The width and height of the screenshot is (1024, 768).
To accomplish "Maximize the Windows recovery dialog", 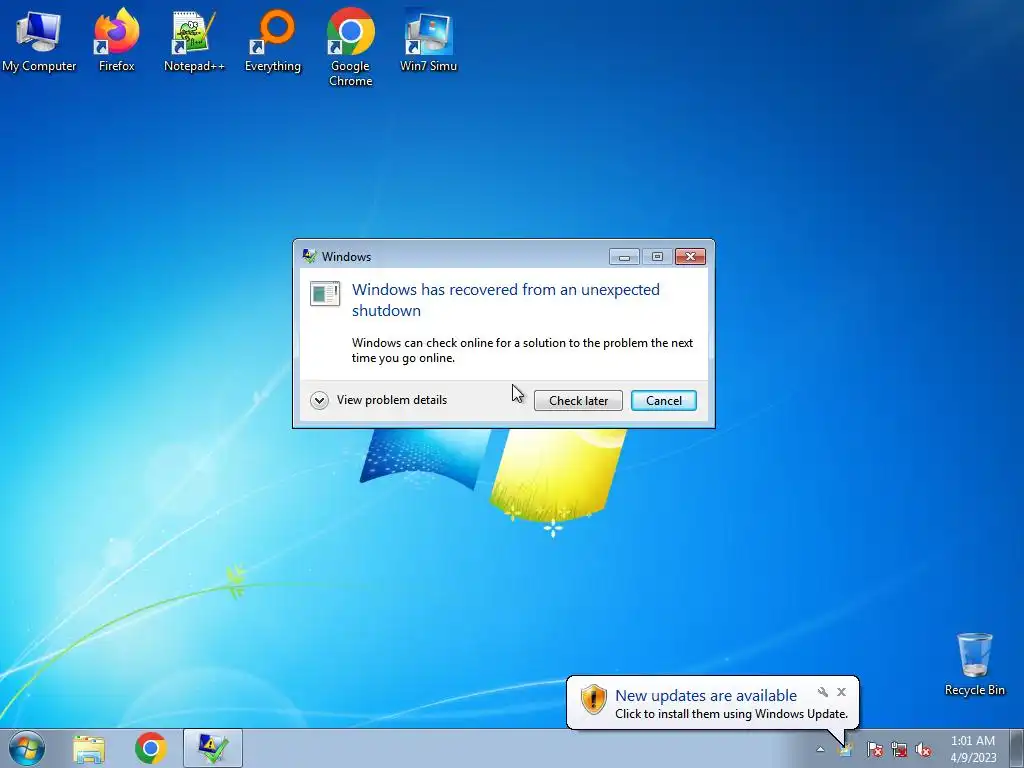I will pyautogui.click(x=657, y=257).
